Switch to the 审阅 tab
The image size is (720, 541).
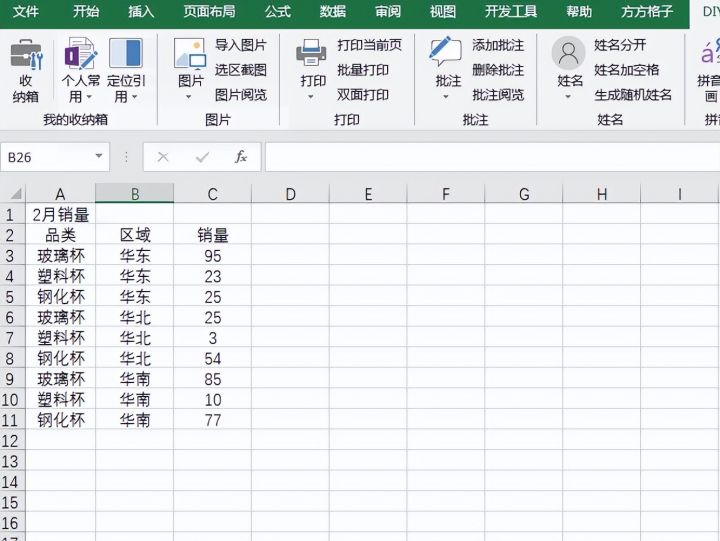(388, 11)
